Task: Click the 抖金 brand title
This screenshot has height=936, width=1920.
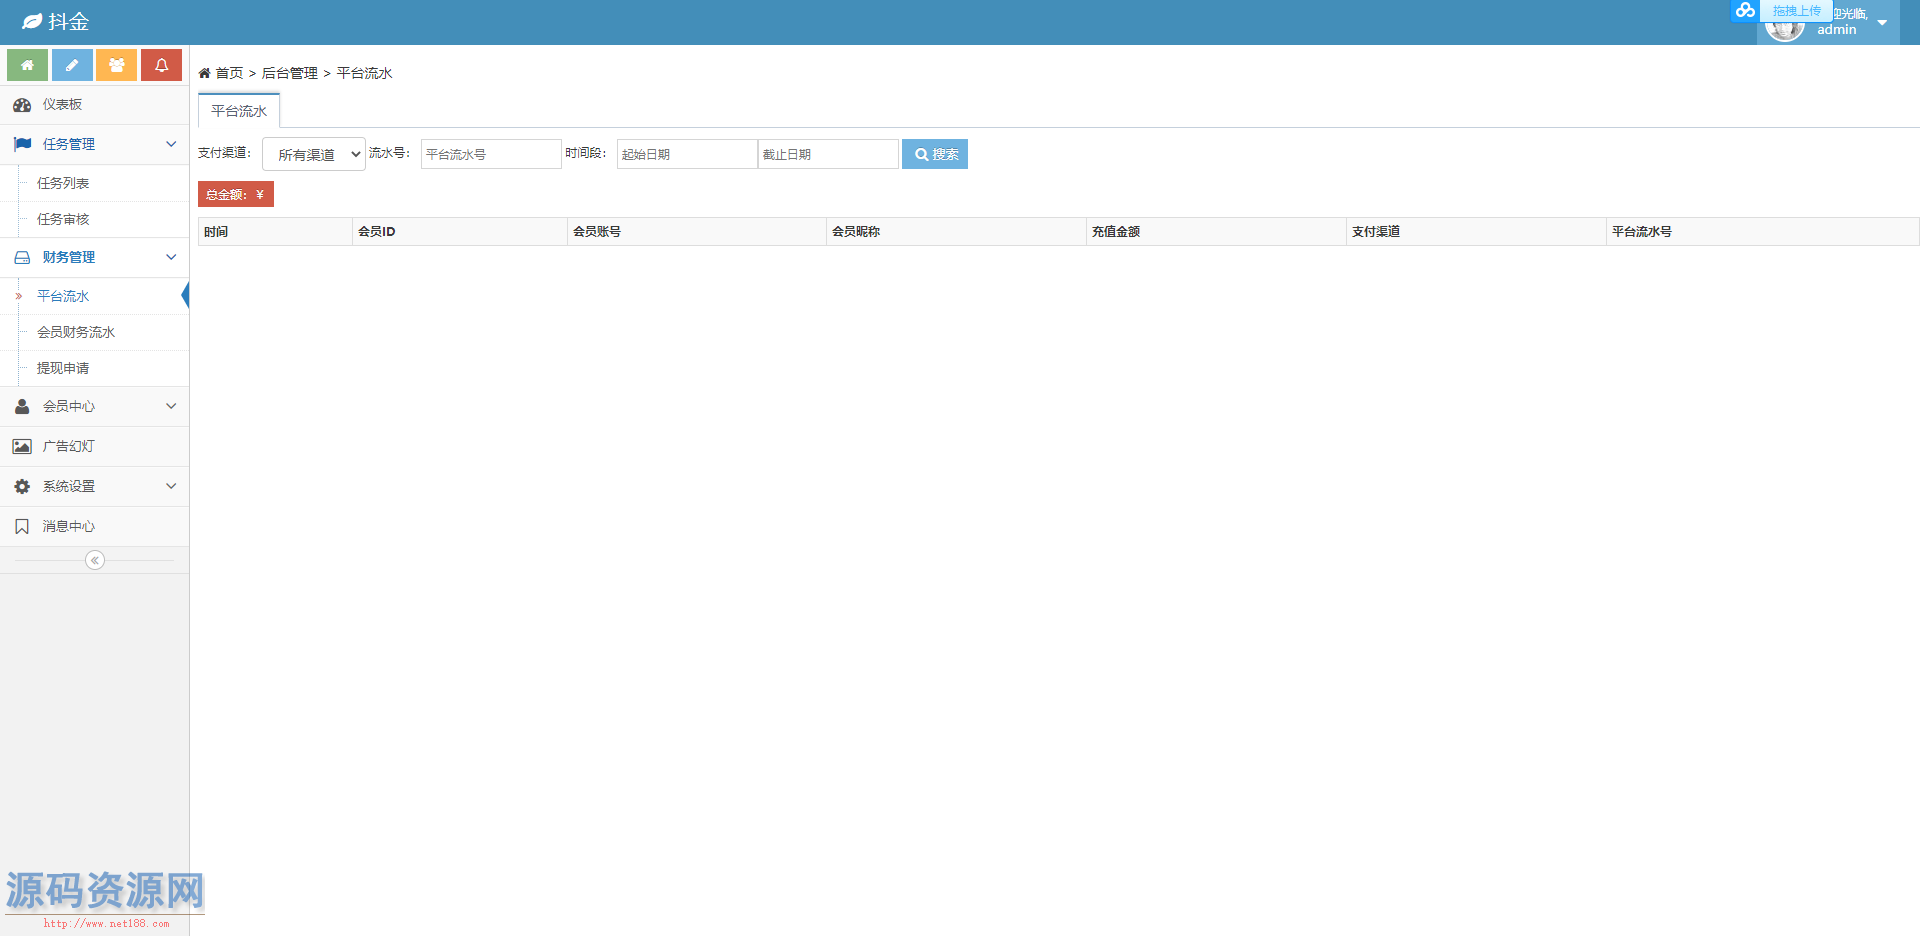Action: point(69,21)
